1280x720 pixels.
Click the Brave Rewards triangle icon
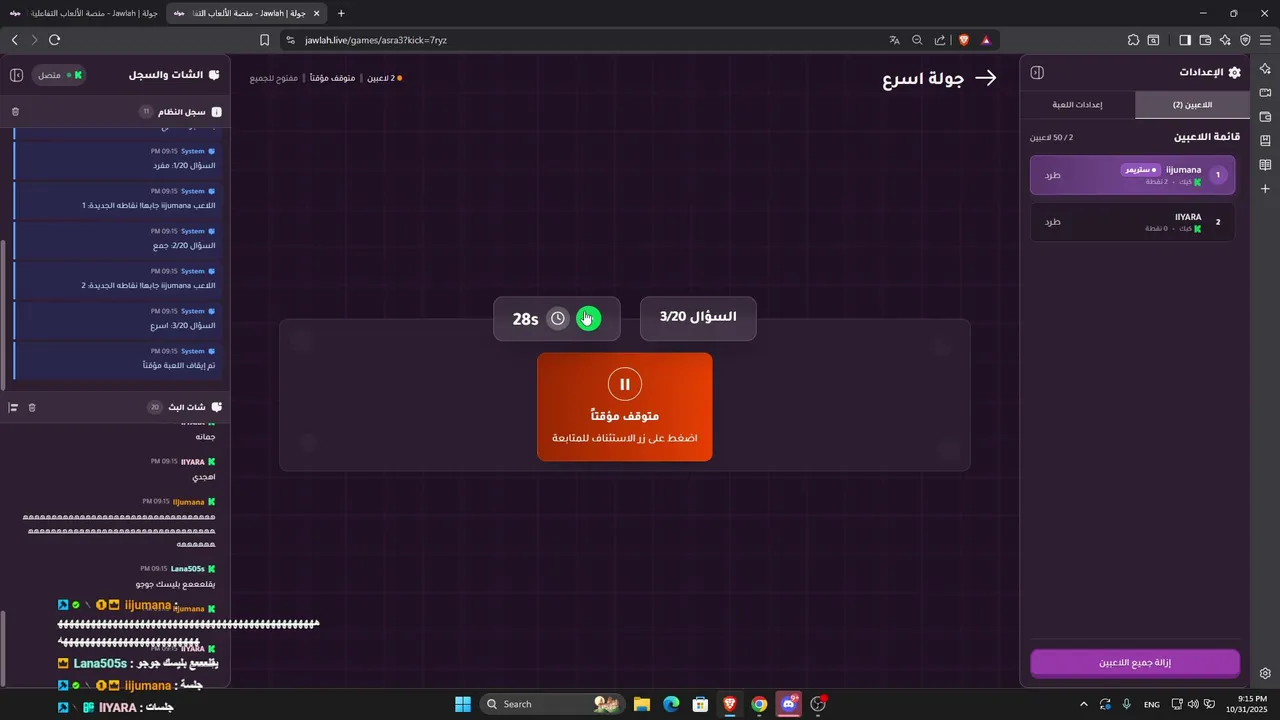[x=986, y=40]
